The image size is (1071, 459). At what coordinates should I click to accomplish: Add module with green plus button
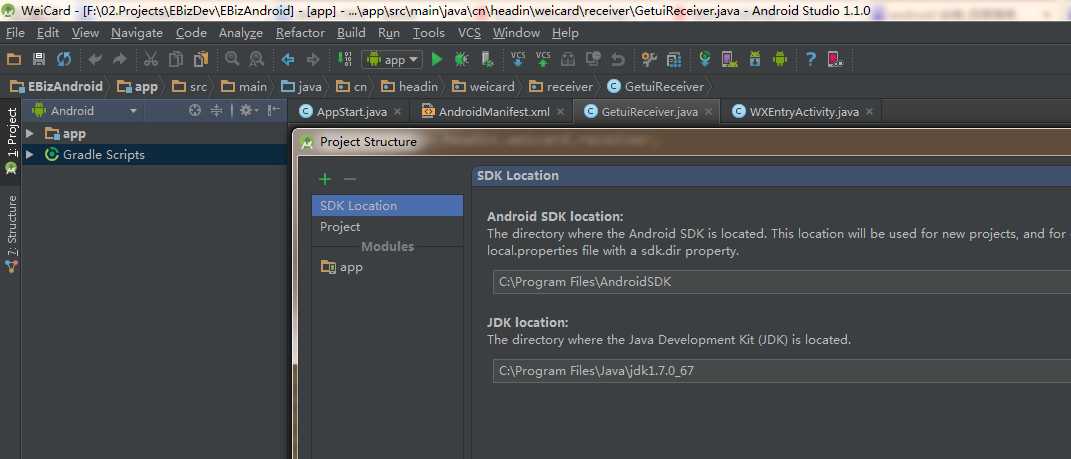(324, 179)
